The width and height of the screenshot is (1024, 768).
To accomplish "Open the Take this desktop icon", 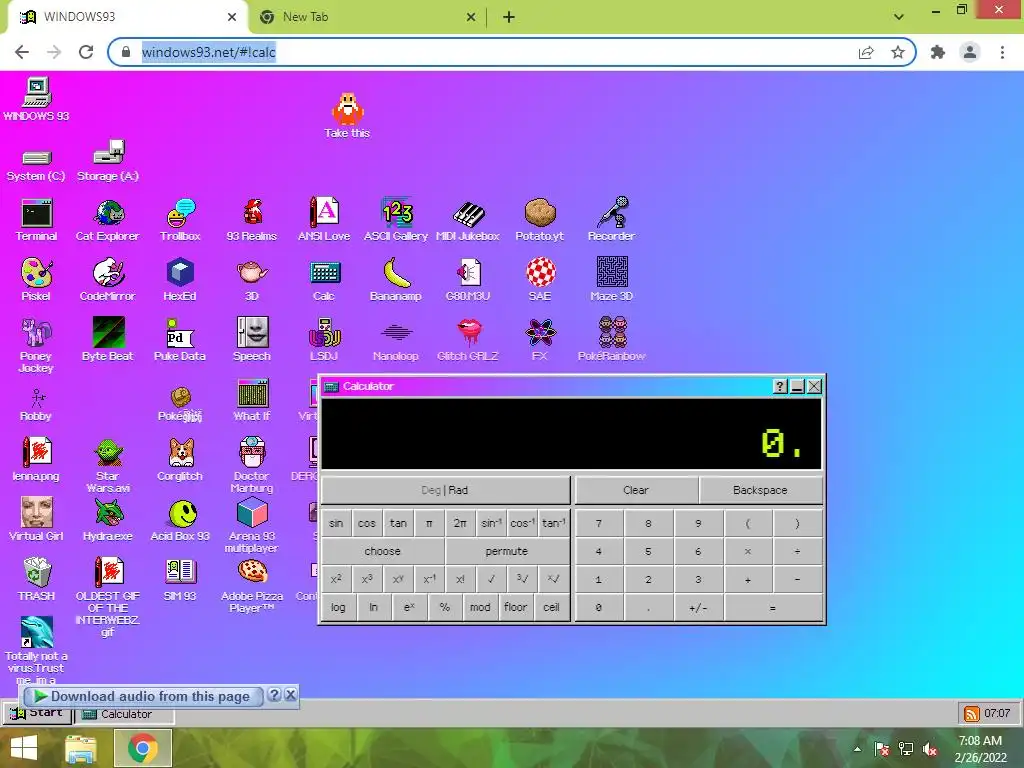I will click(x=347, y=115).
